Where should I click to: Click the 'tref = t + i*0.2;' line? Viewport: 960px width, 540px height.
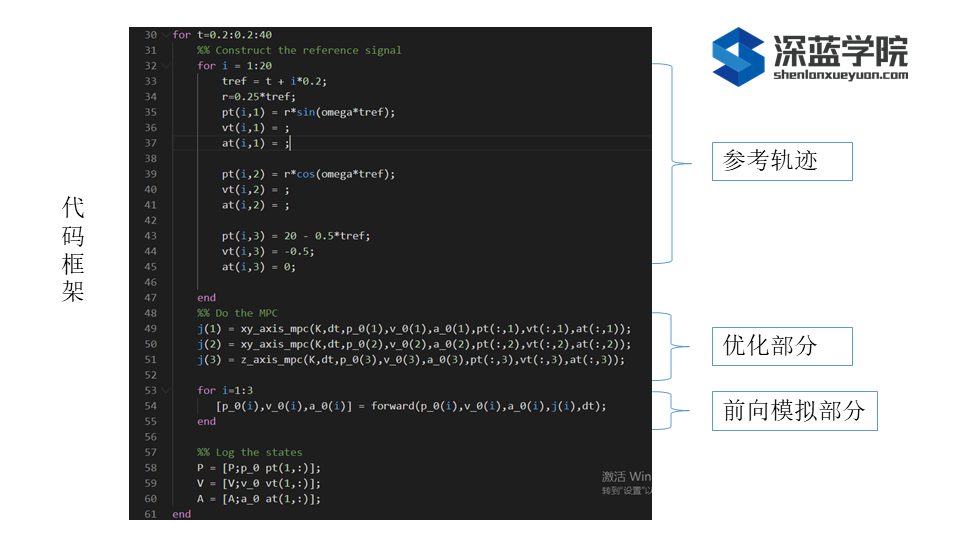(274, 81)
